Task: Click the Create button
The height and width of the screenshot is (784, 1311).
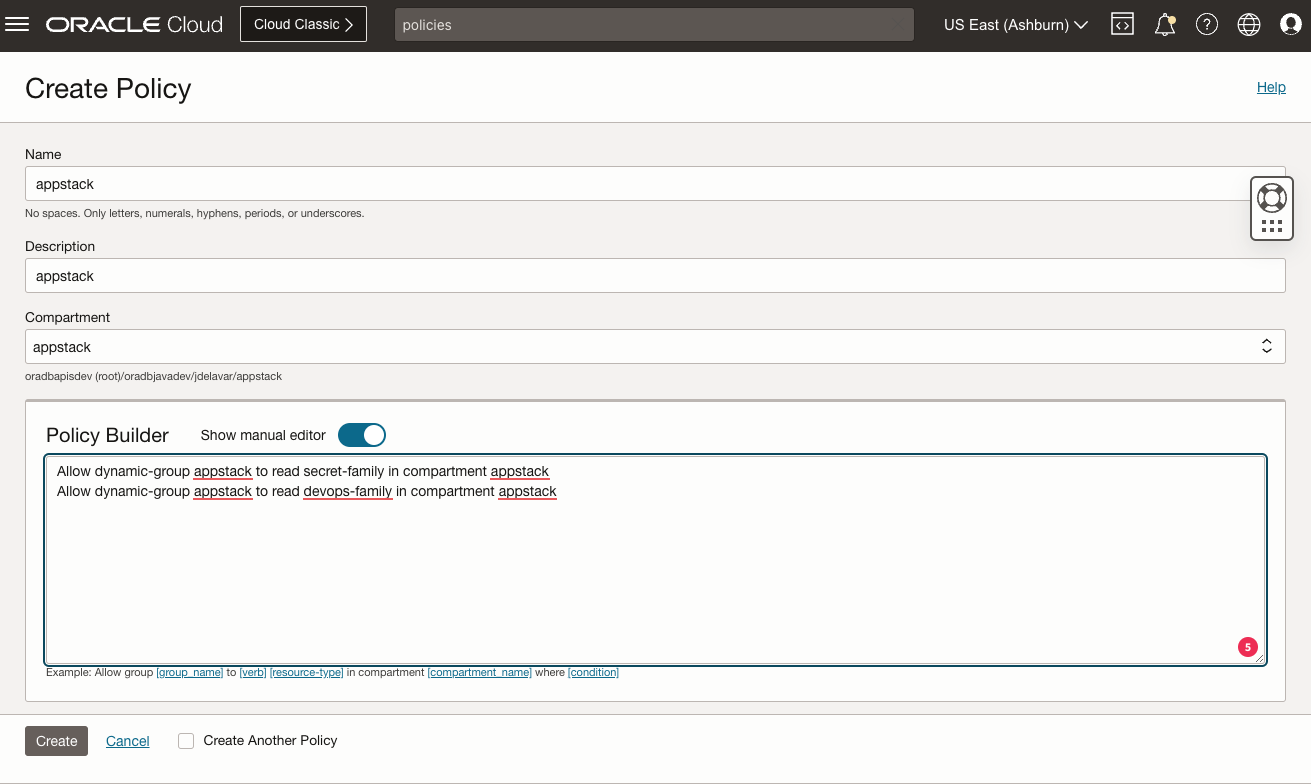Action: click(x=56, y=741)
